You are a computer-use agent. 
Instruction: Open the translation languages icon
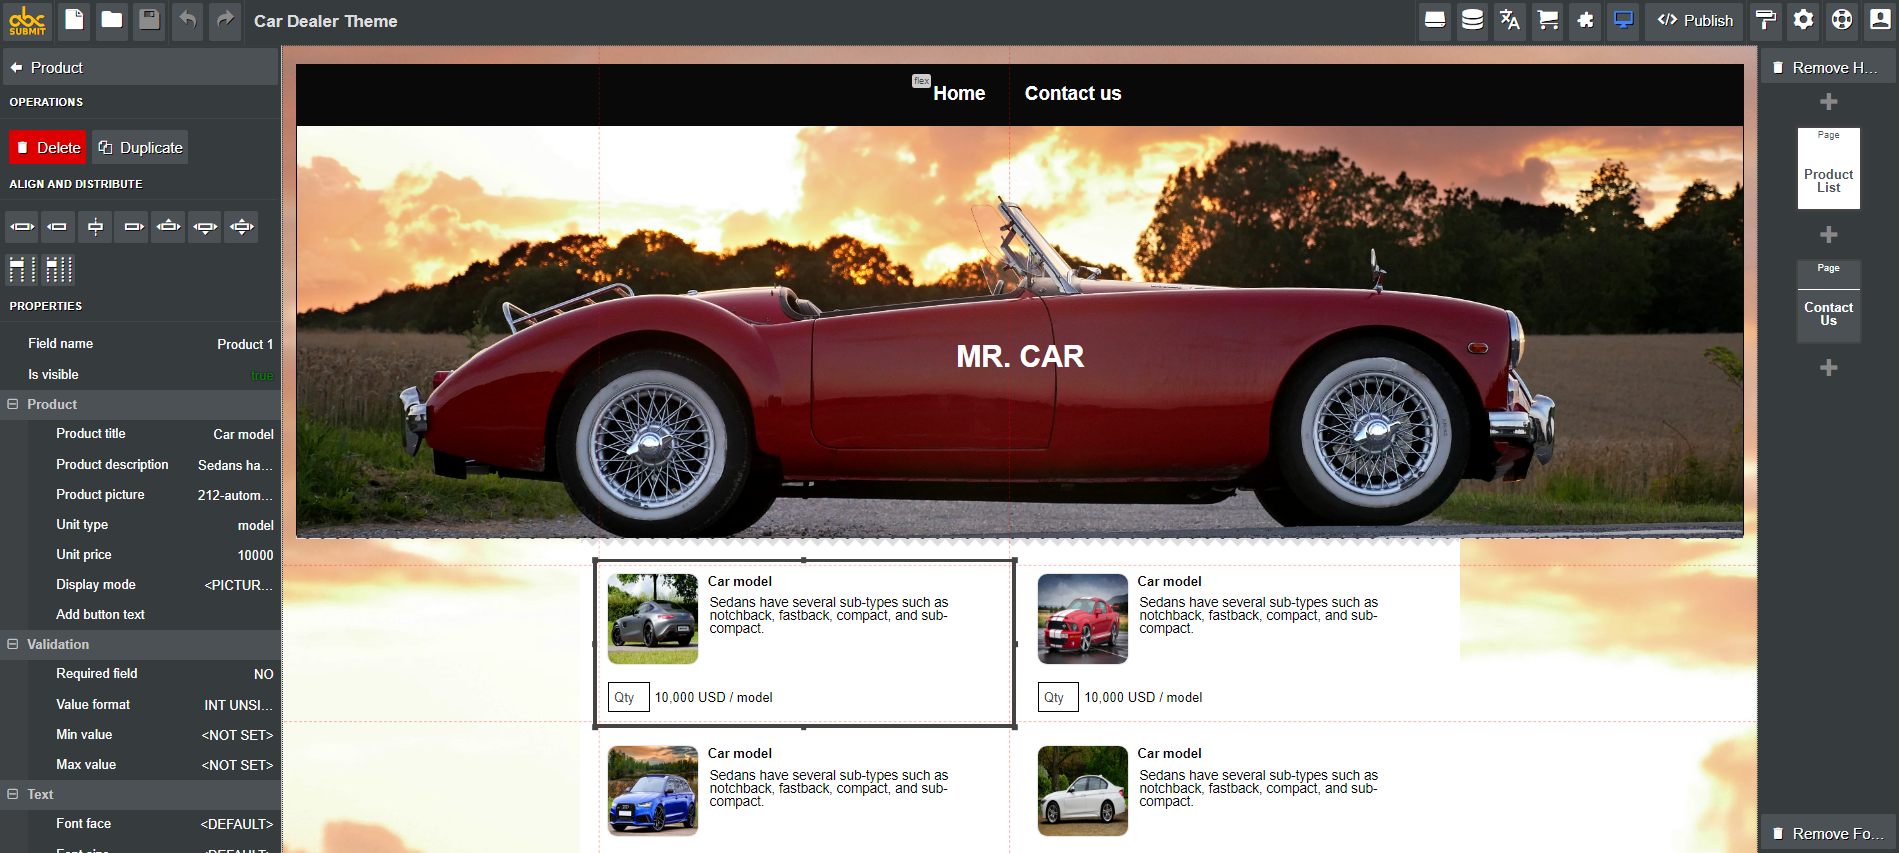pos(1510,20)
